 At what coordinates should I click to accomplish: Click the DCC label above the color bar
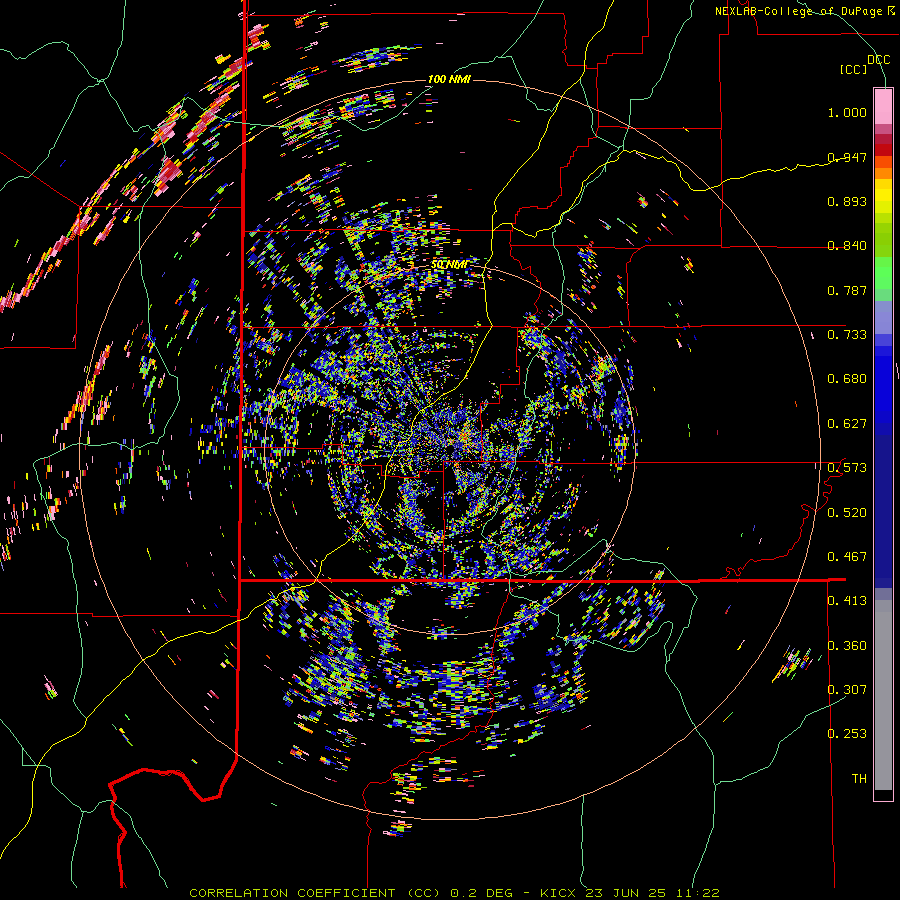pos(878,60)
